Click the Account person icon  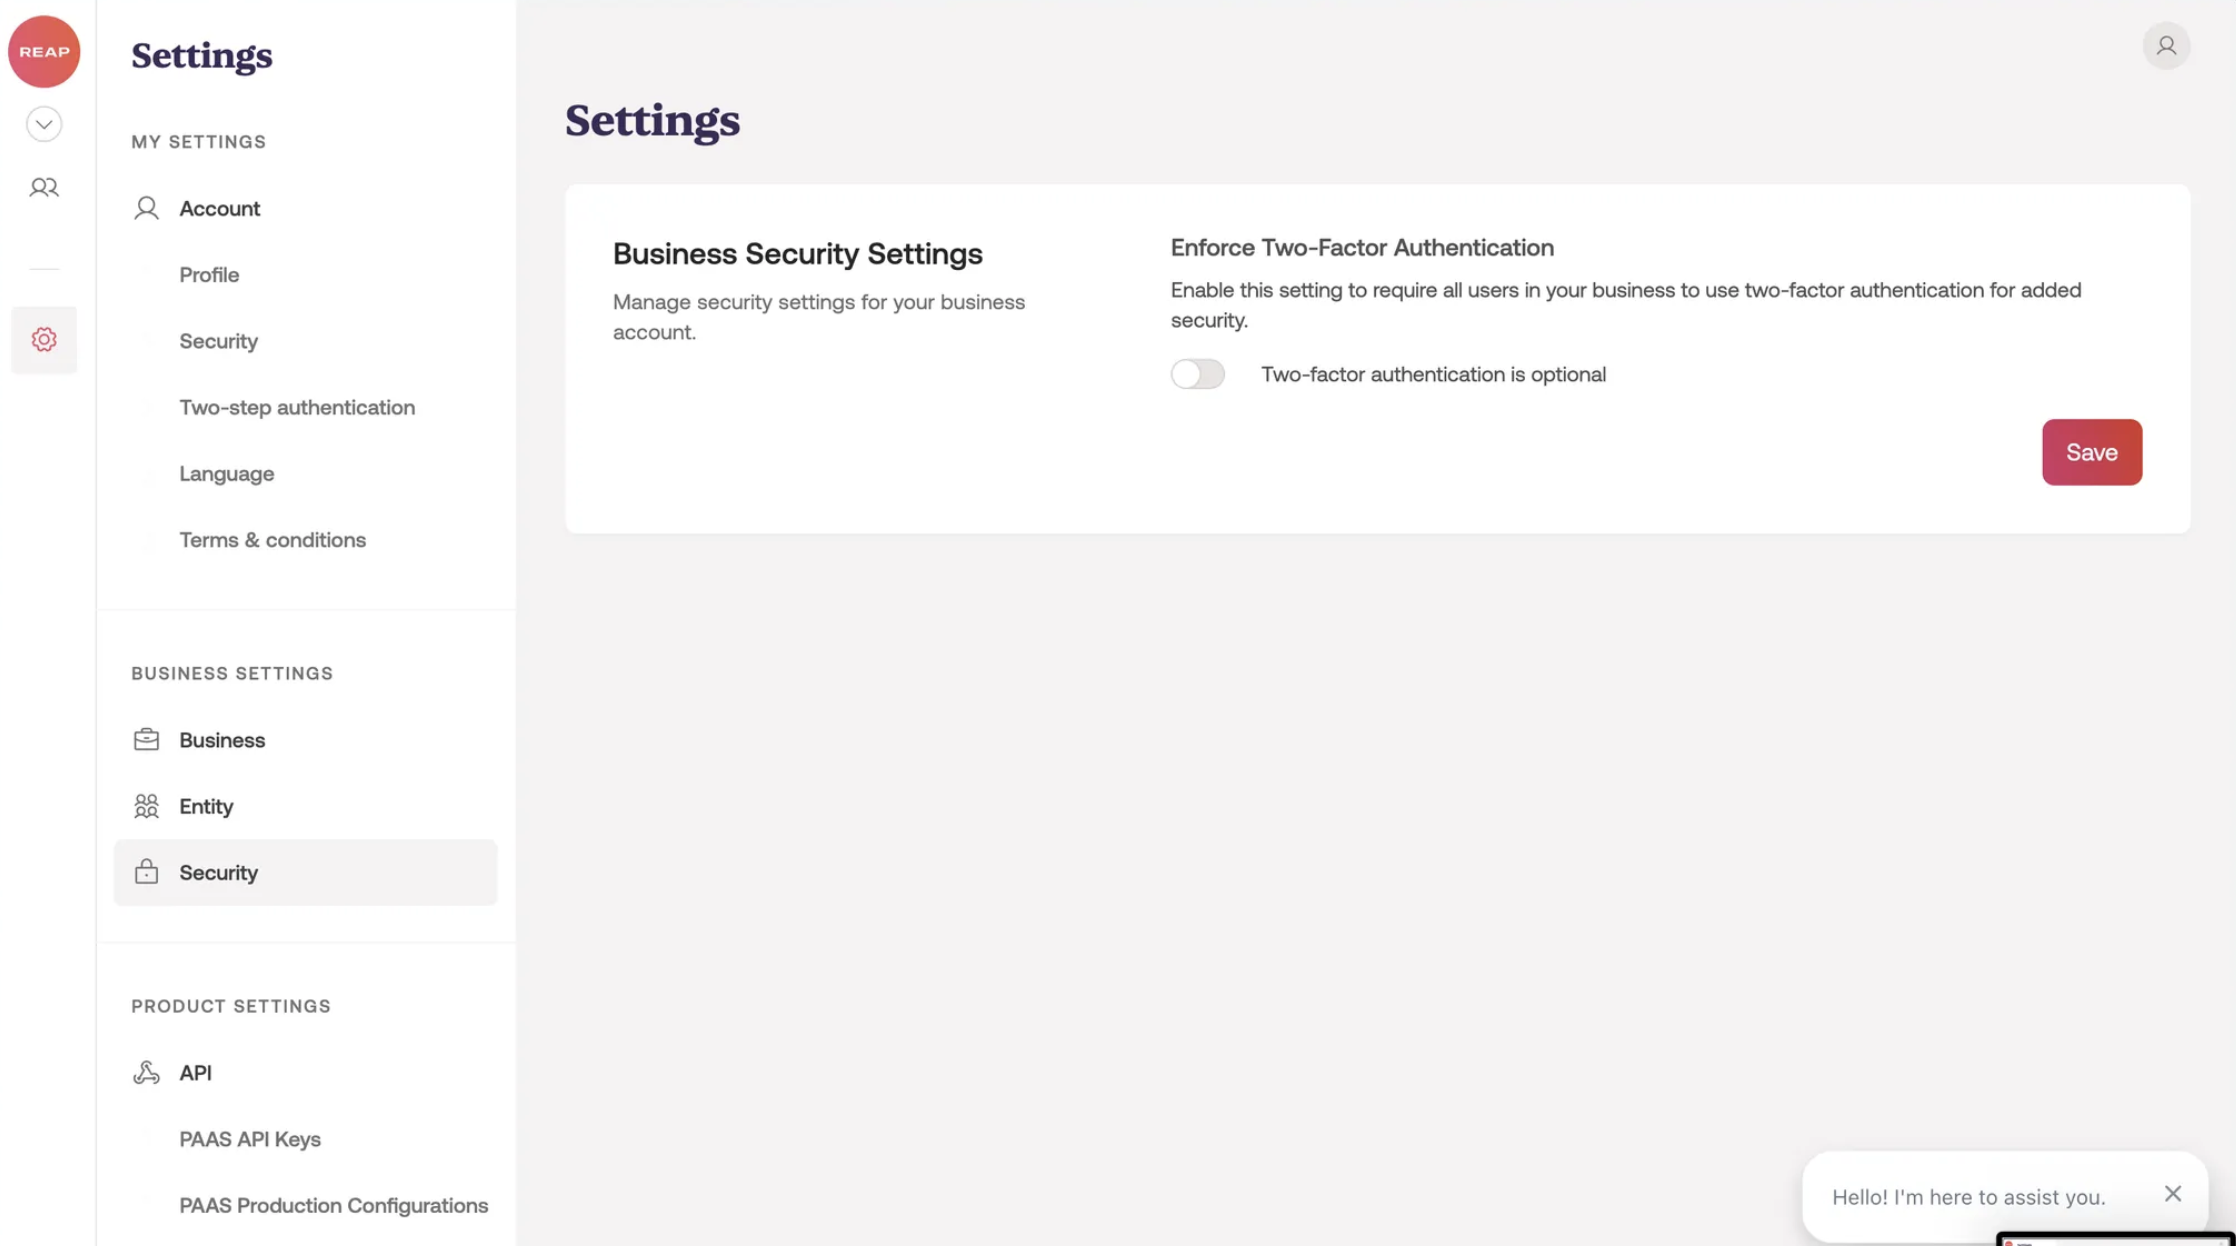tap(147, 208)
